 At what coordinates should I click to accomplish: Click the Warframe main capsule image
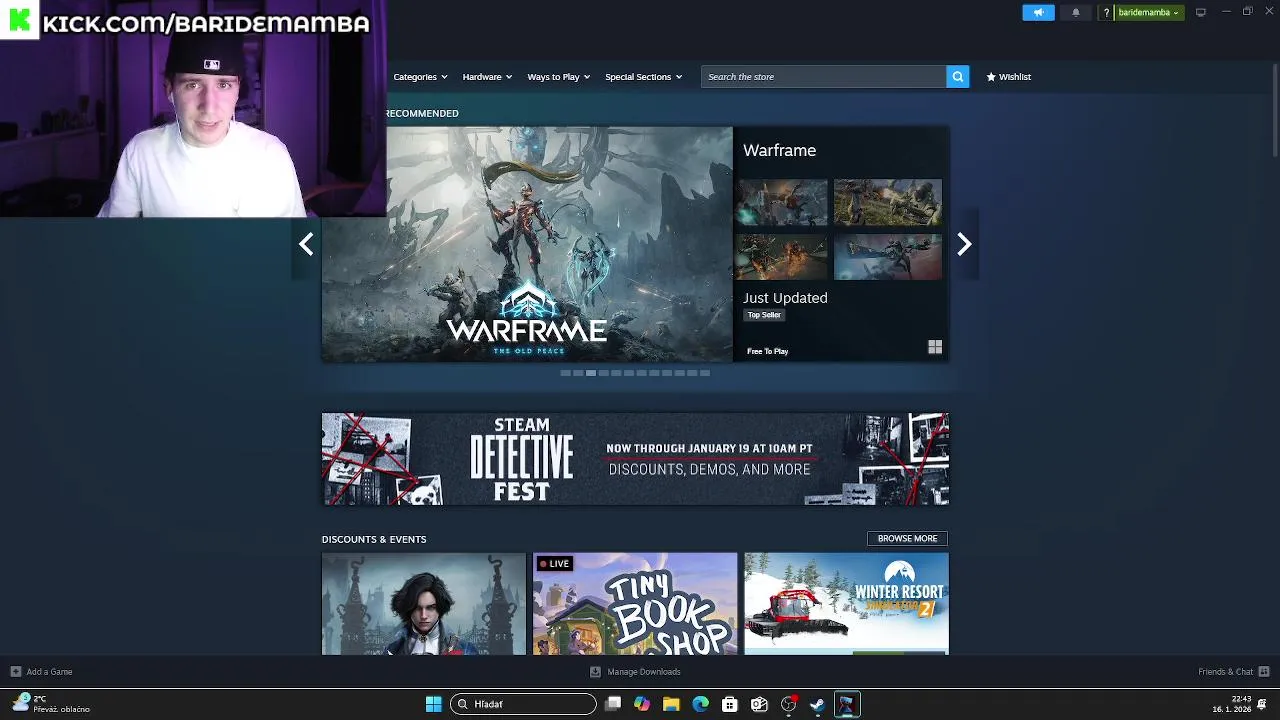pos(527,244)
